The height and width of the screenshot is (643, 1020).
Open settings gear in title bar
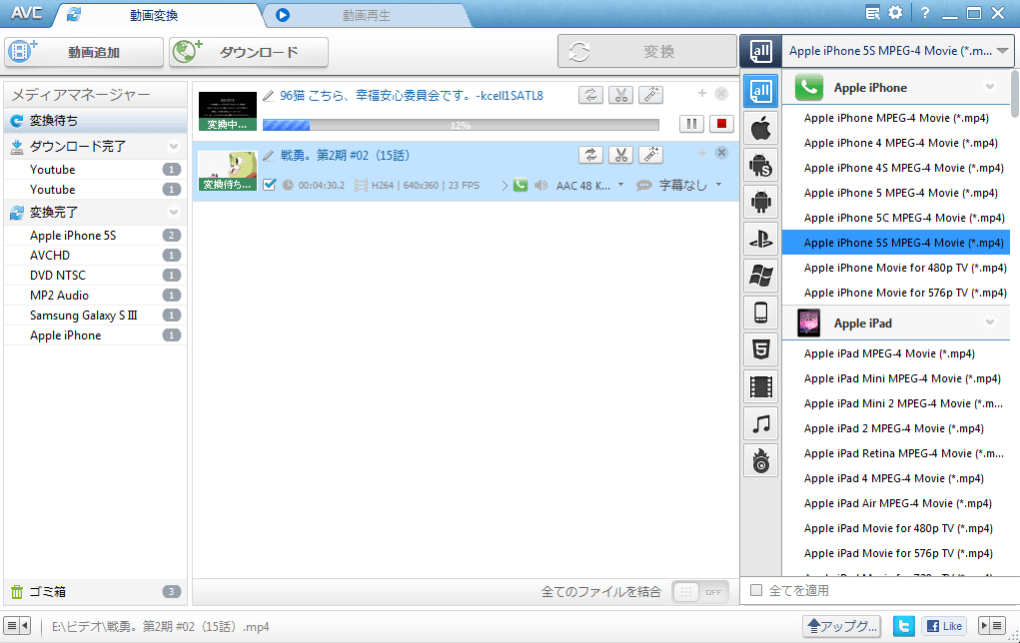click(x=896, y=12)
